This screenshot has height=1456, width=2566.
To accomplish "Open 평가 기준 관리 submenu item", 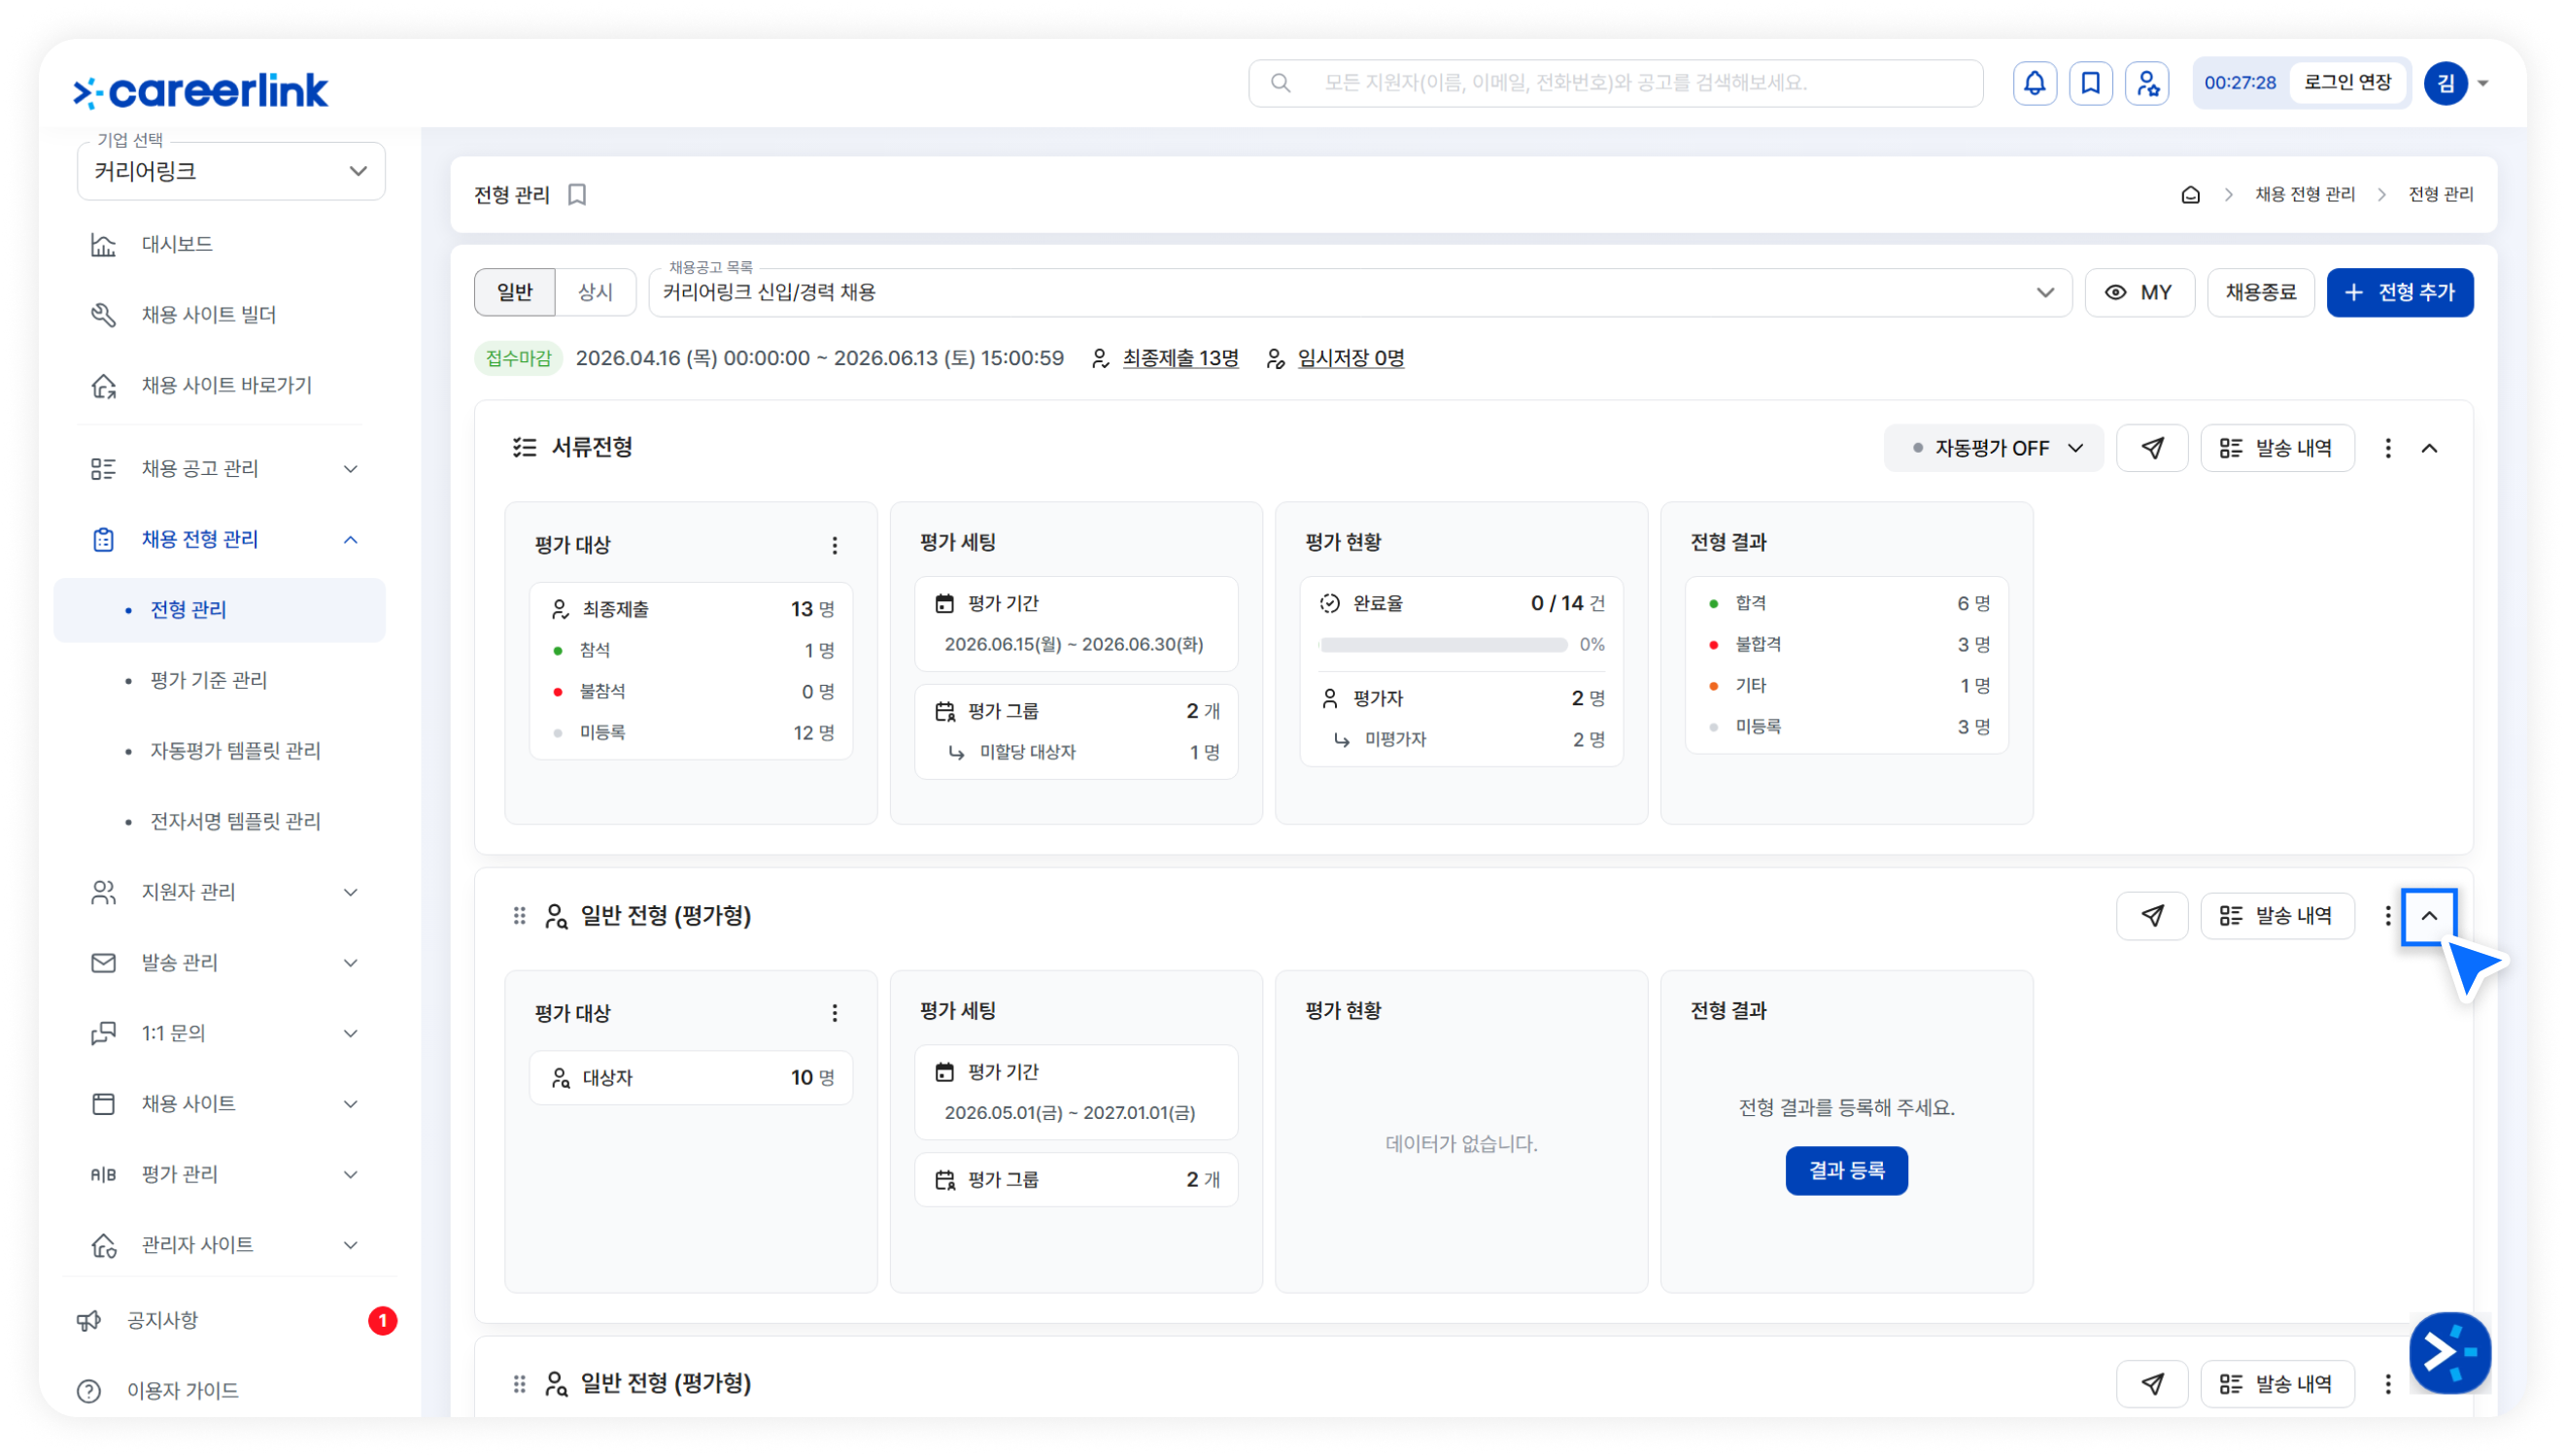I will [208, 680].
